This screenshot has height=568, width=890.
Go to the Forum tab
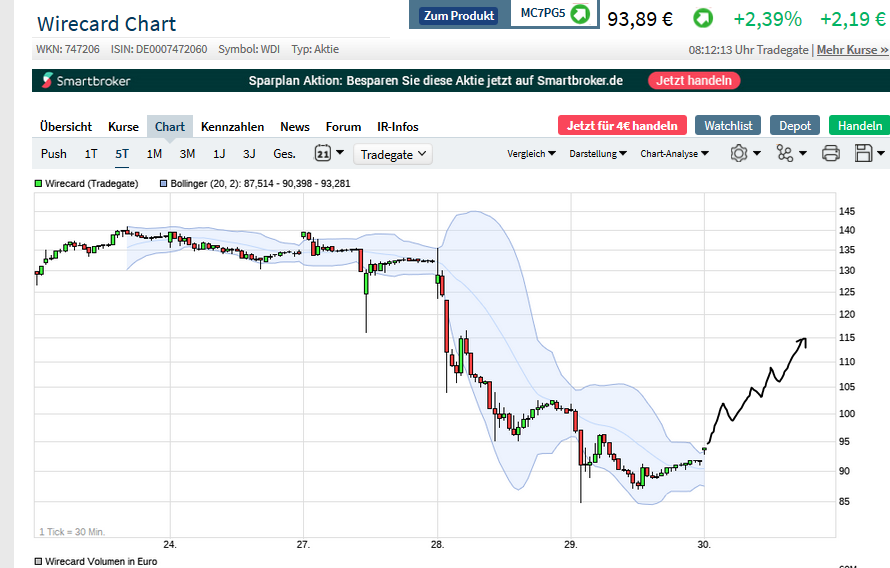pos(343,127)
